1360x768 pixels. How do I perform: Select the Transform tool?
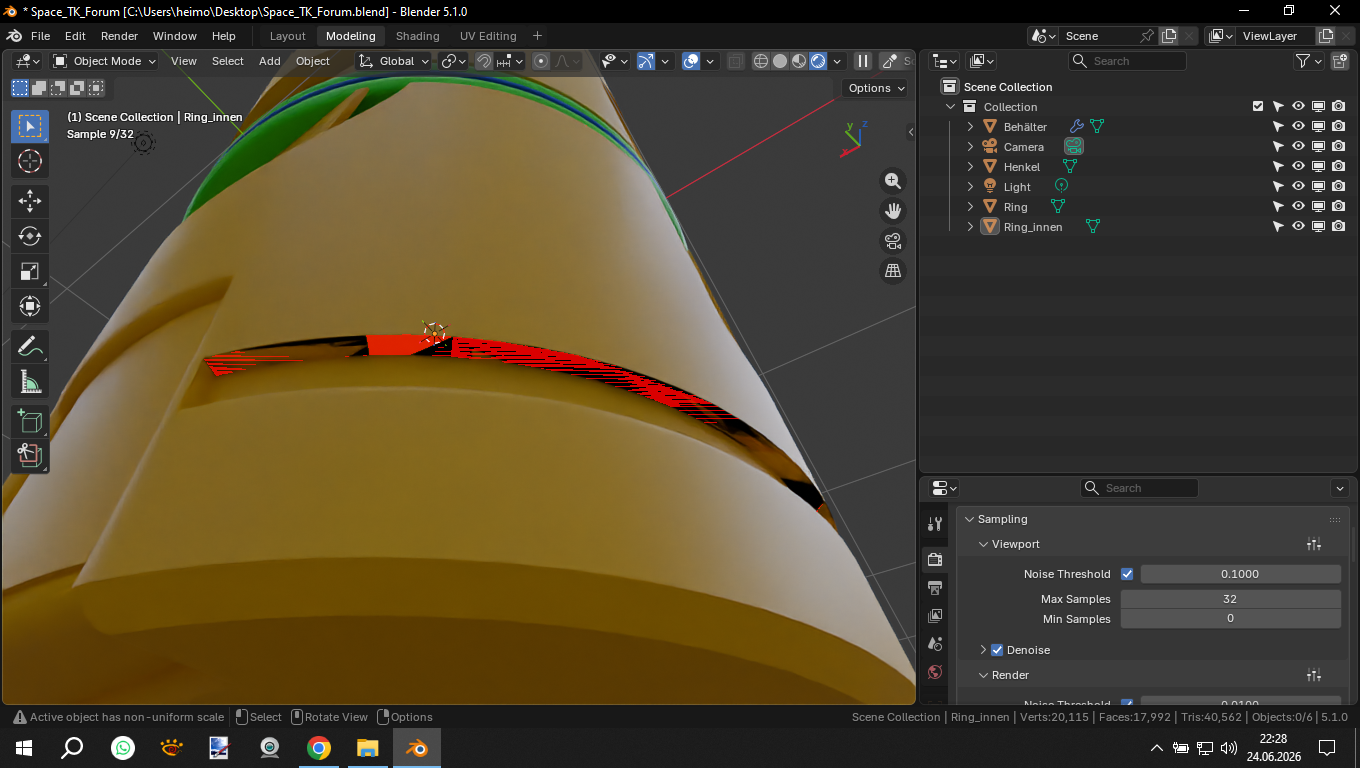point(30,306)
